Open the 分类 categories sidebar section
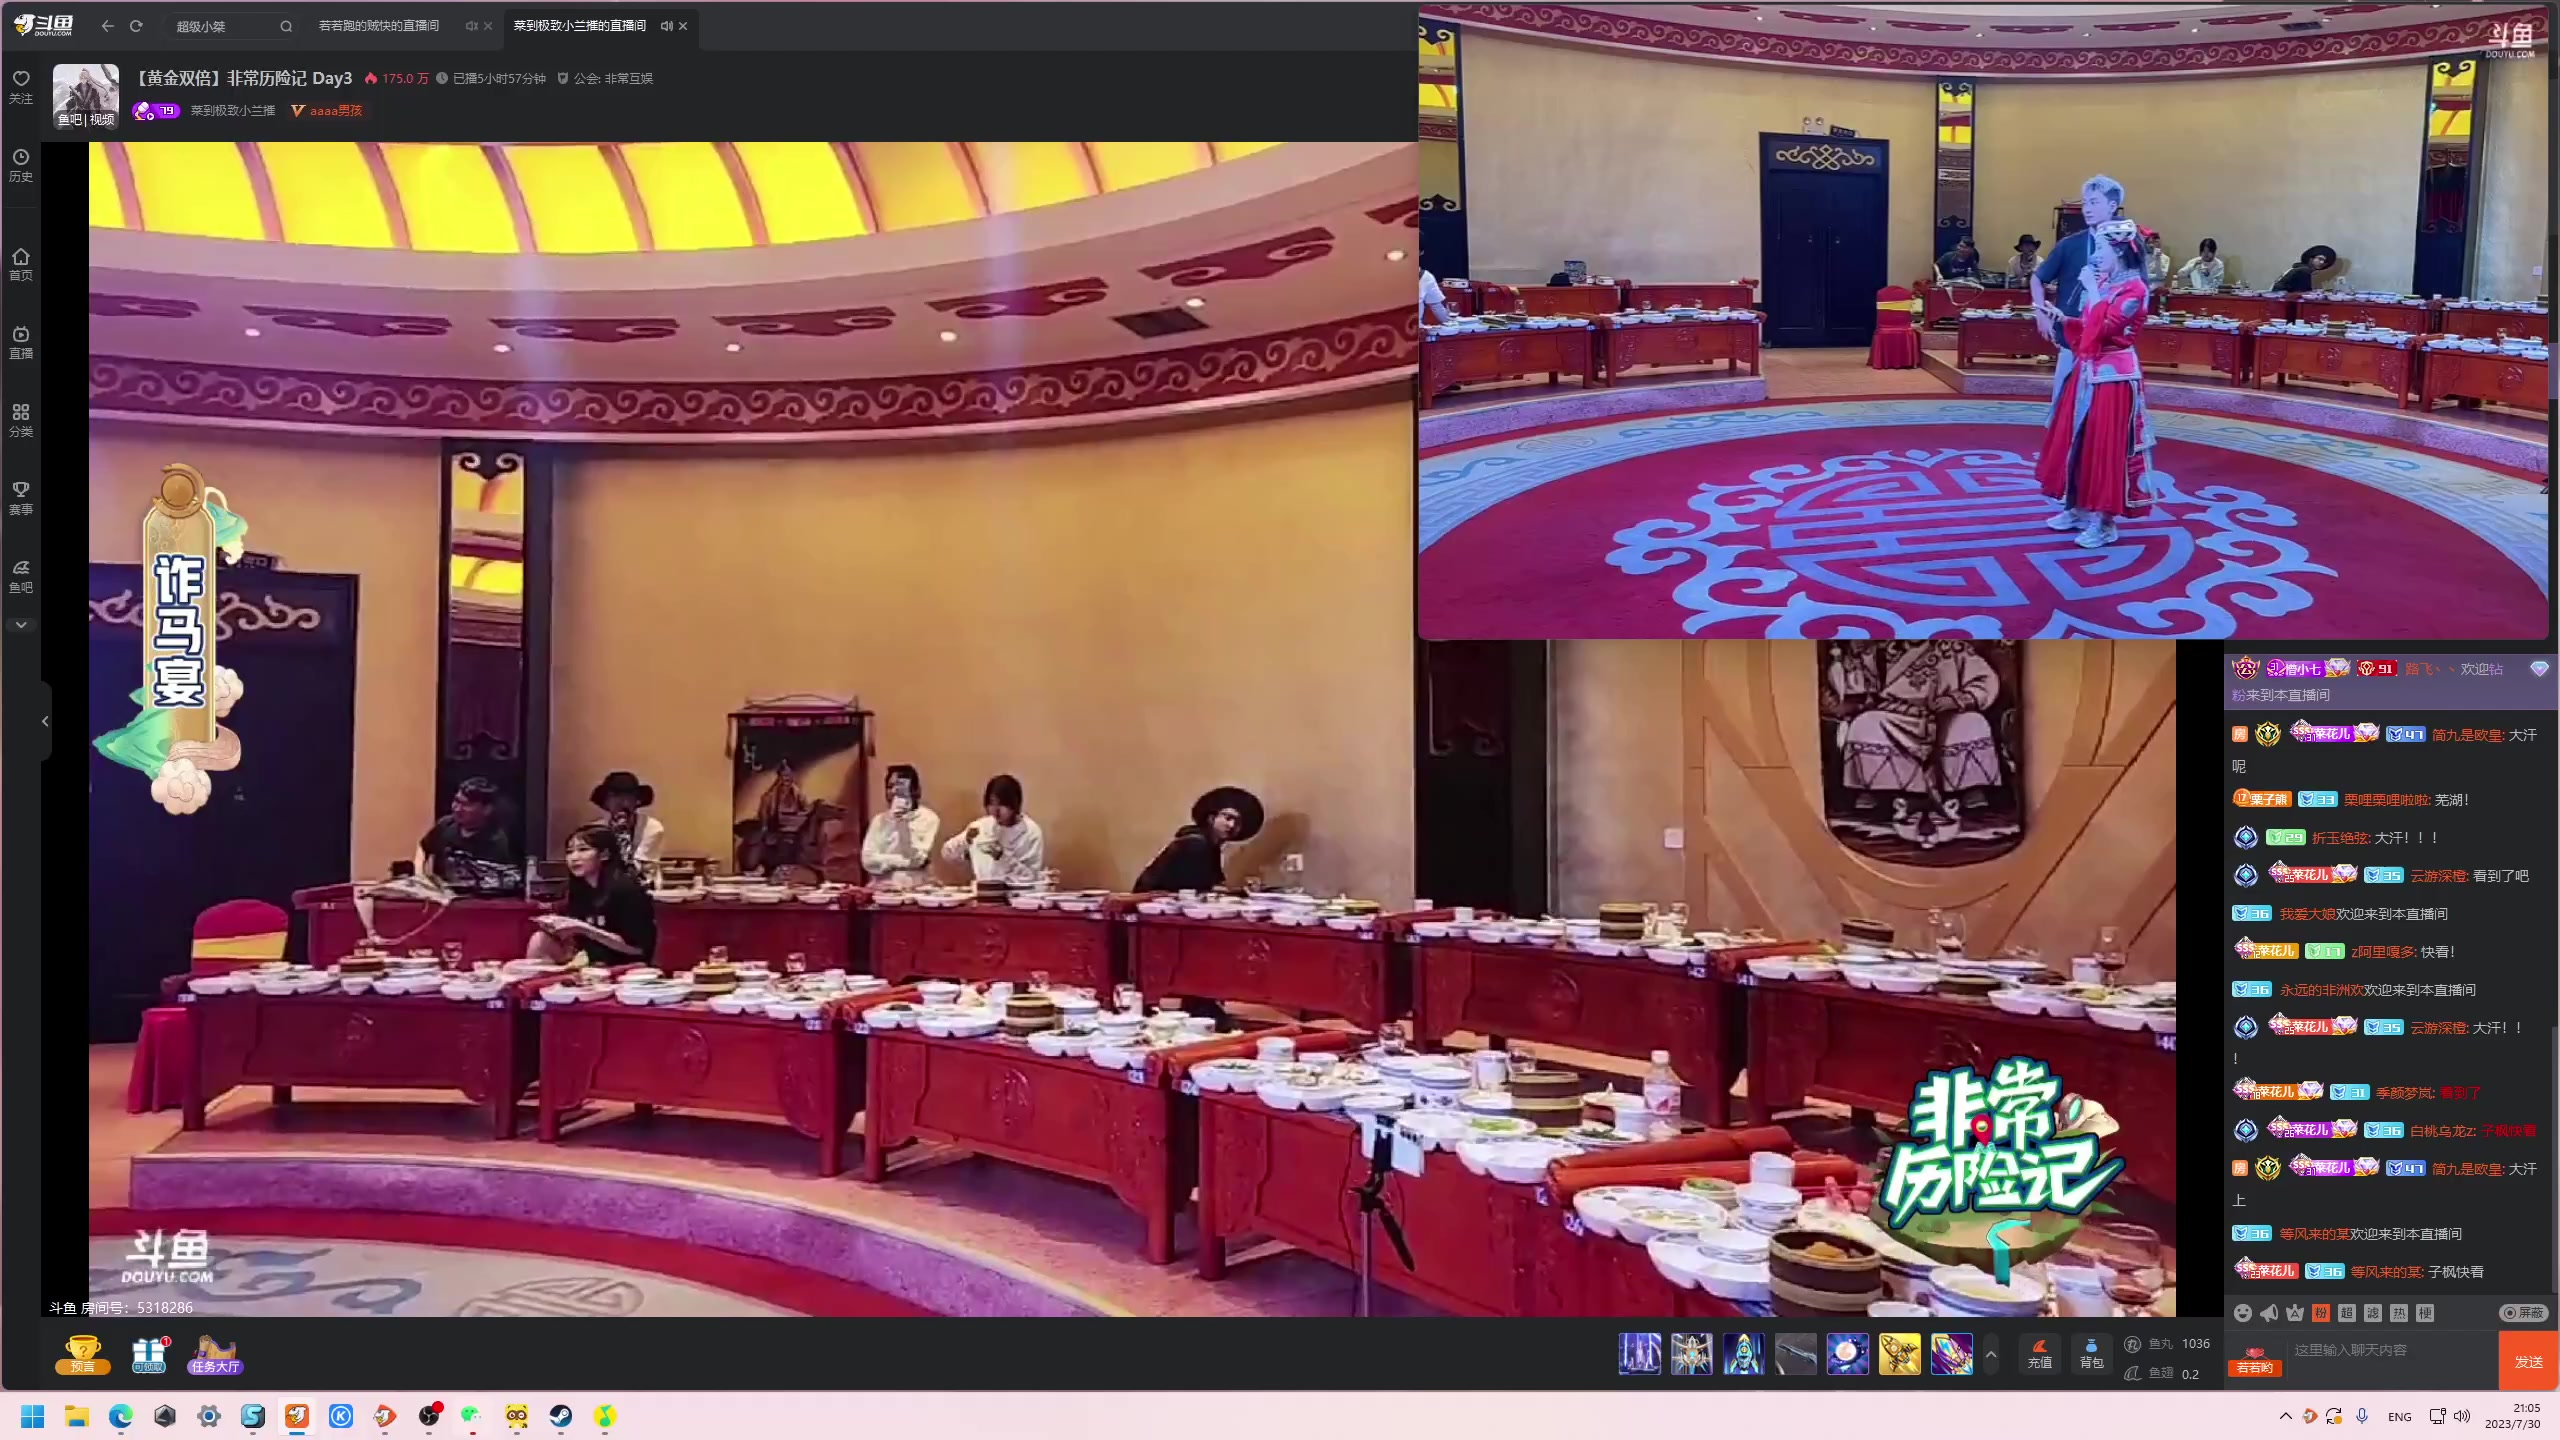The image size is (2560, 1440). (x=21, y=420)
